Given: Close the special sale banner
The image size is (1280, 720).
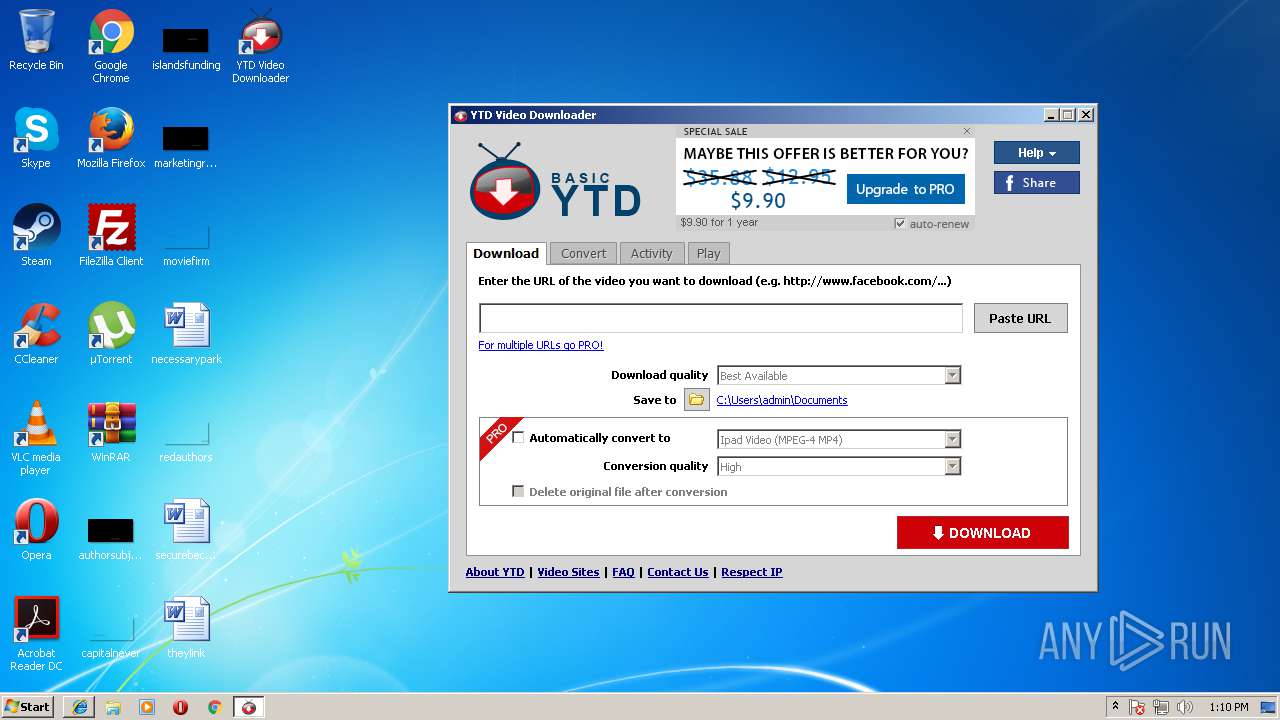Looking at the screenshot, I should pyautogui.click(x=967, y=131).
